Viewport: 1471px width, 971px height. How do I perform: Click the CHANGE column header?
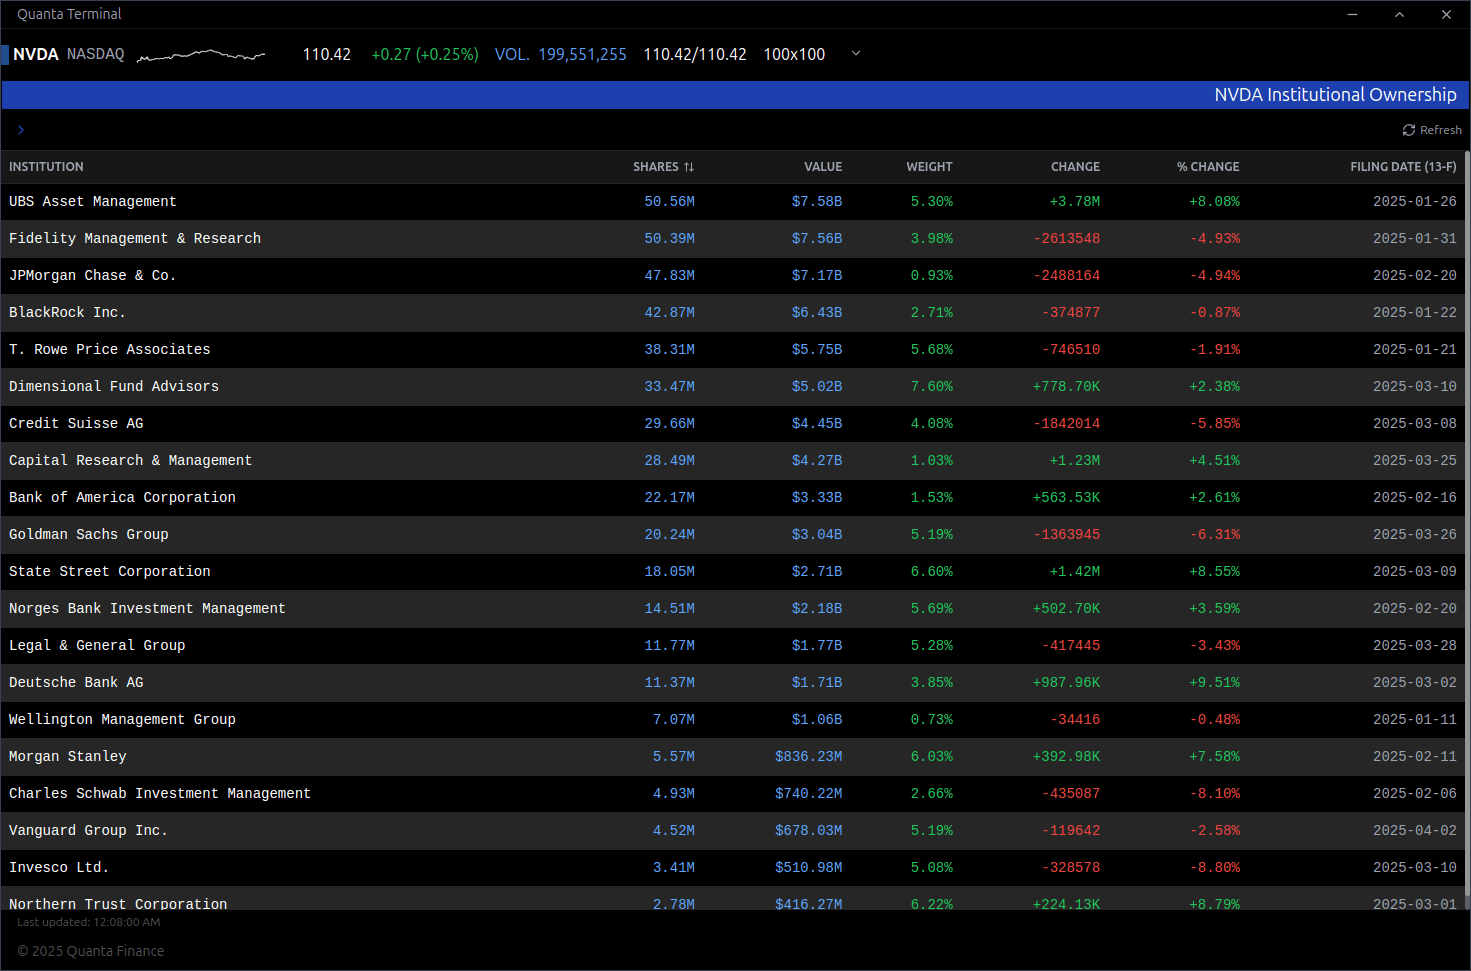coord(1075,167)
